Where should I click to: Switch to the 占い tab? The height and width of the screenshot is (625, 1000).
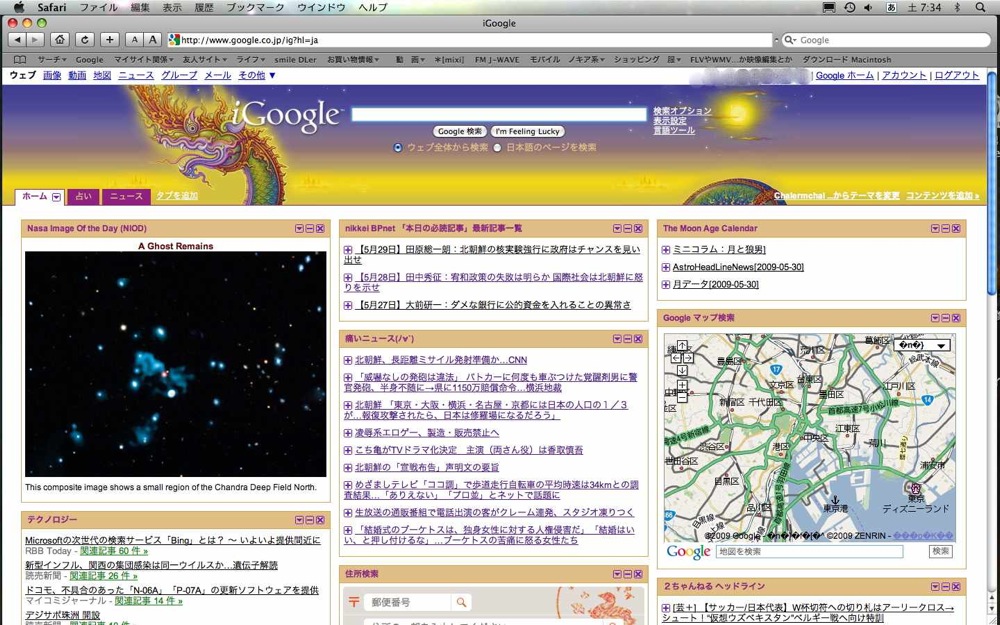[x=84, y=196]
